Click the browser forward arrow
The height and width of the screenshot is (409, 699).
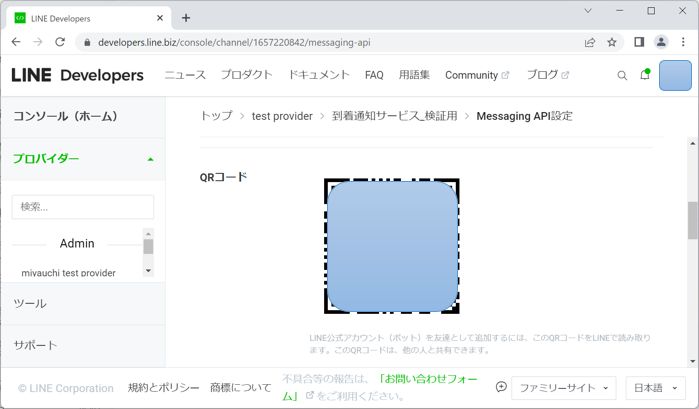tap(38, 42)
